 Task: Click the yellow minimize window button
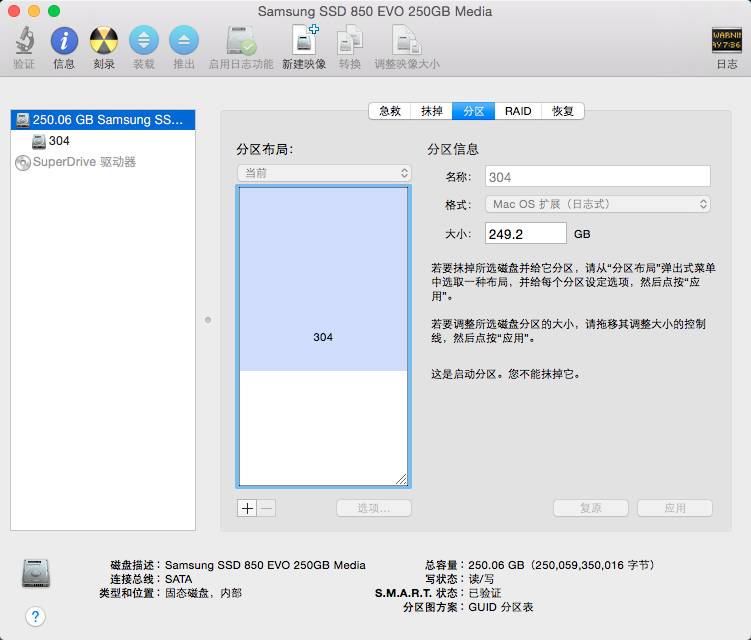[34, 11]
